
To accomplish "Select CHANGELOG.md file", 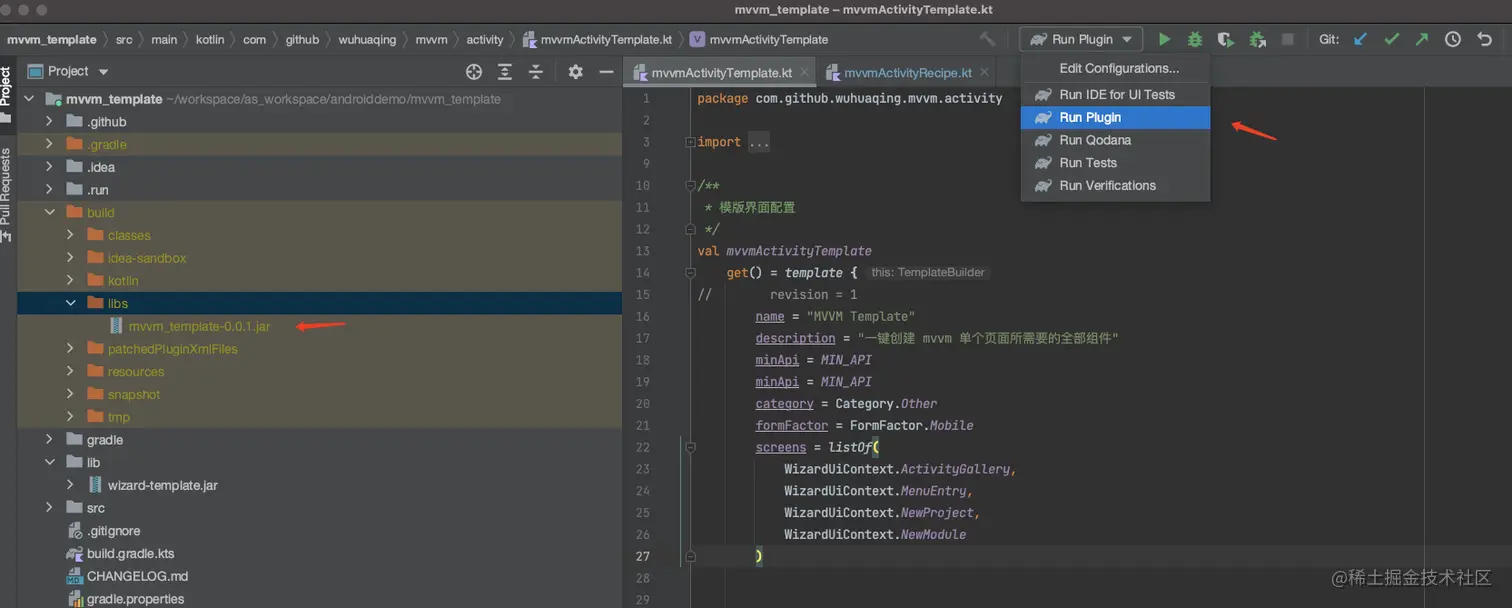I will (x=137, y=576).
